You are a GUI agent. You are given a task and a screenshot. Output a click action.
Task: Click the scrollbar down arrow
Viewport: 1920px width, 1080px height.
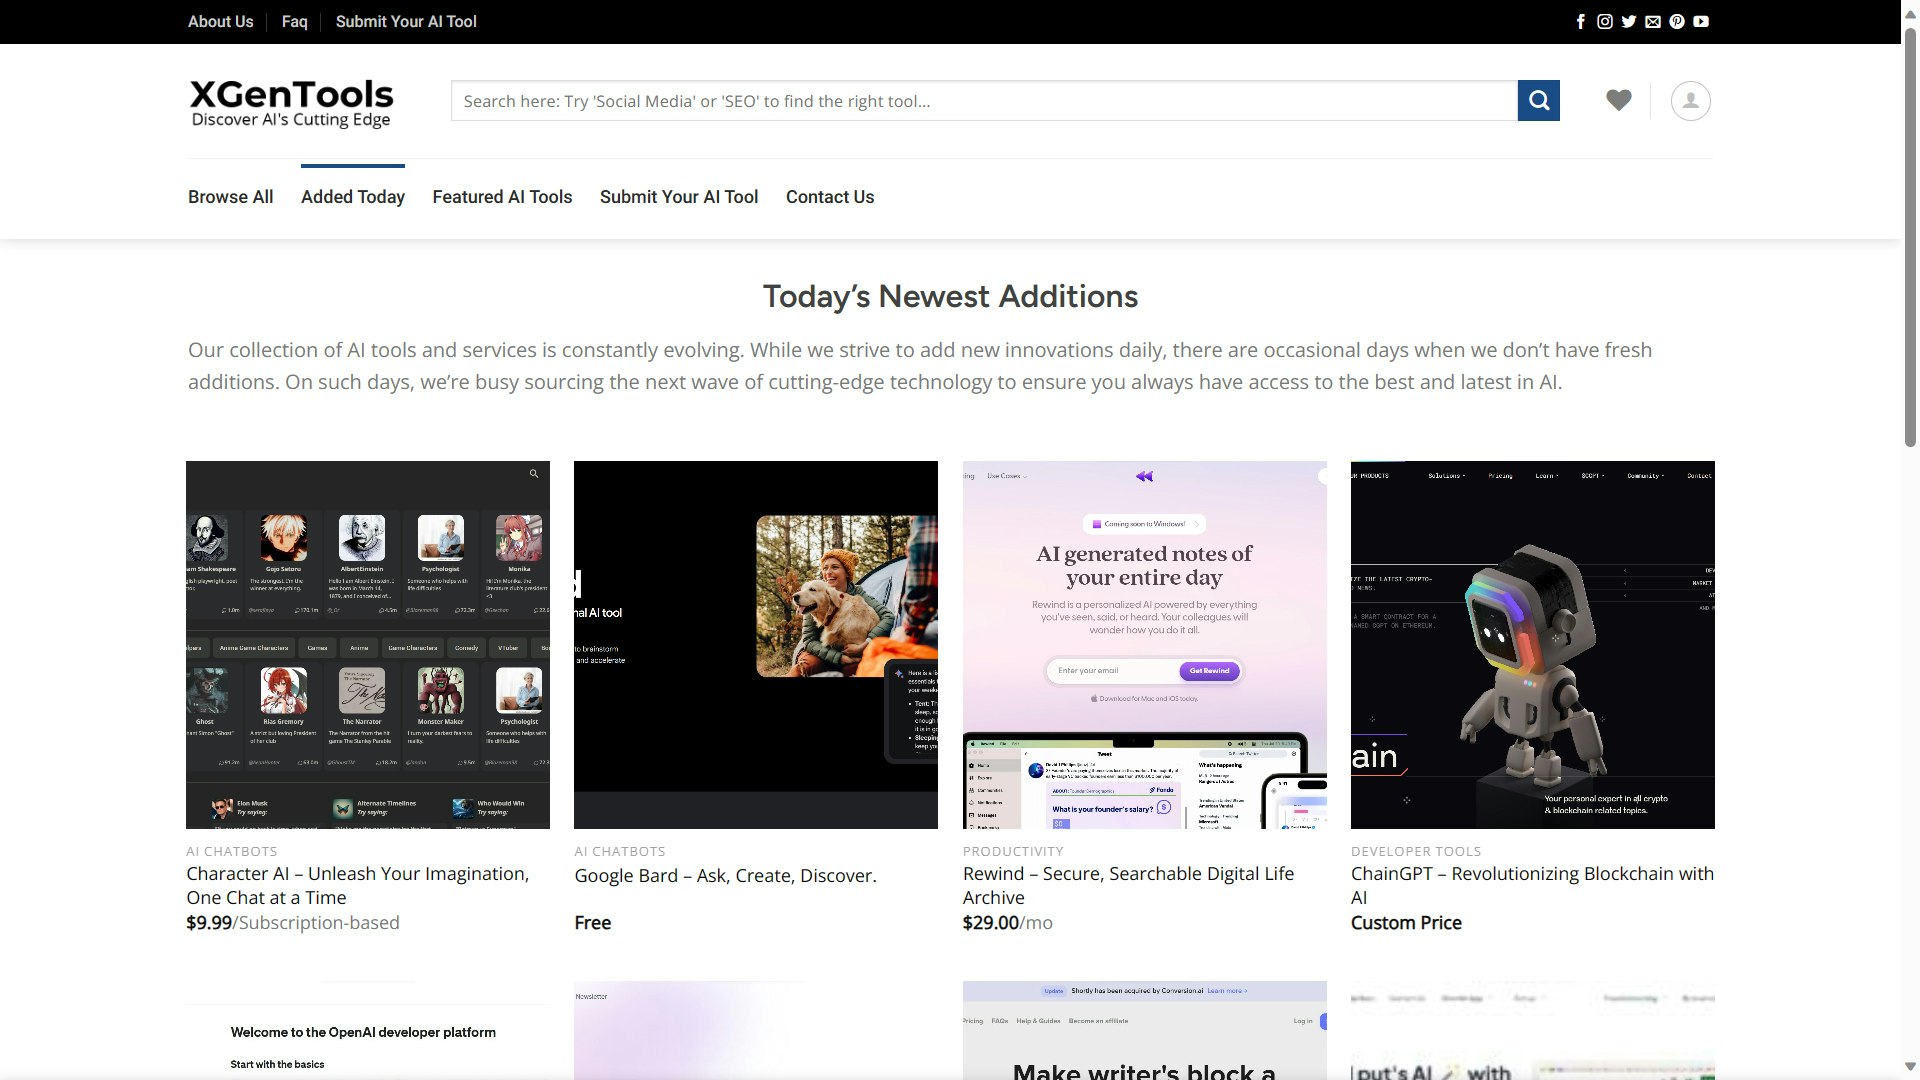(1910, 1066)
